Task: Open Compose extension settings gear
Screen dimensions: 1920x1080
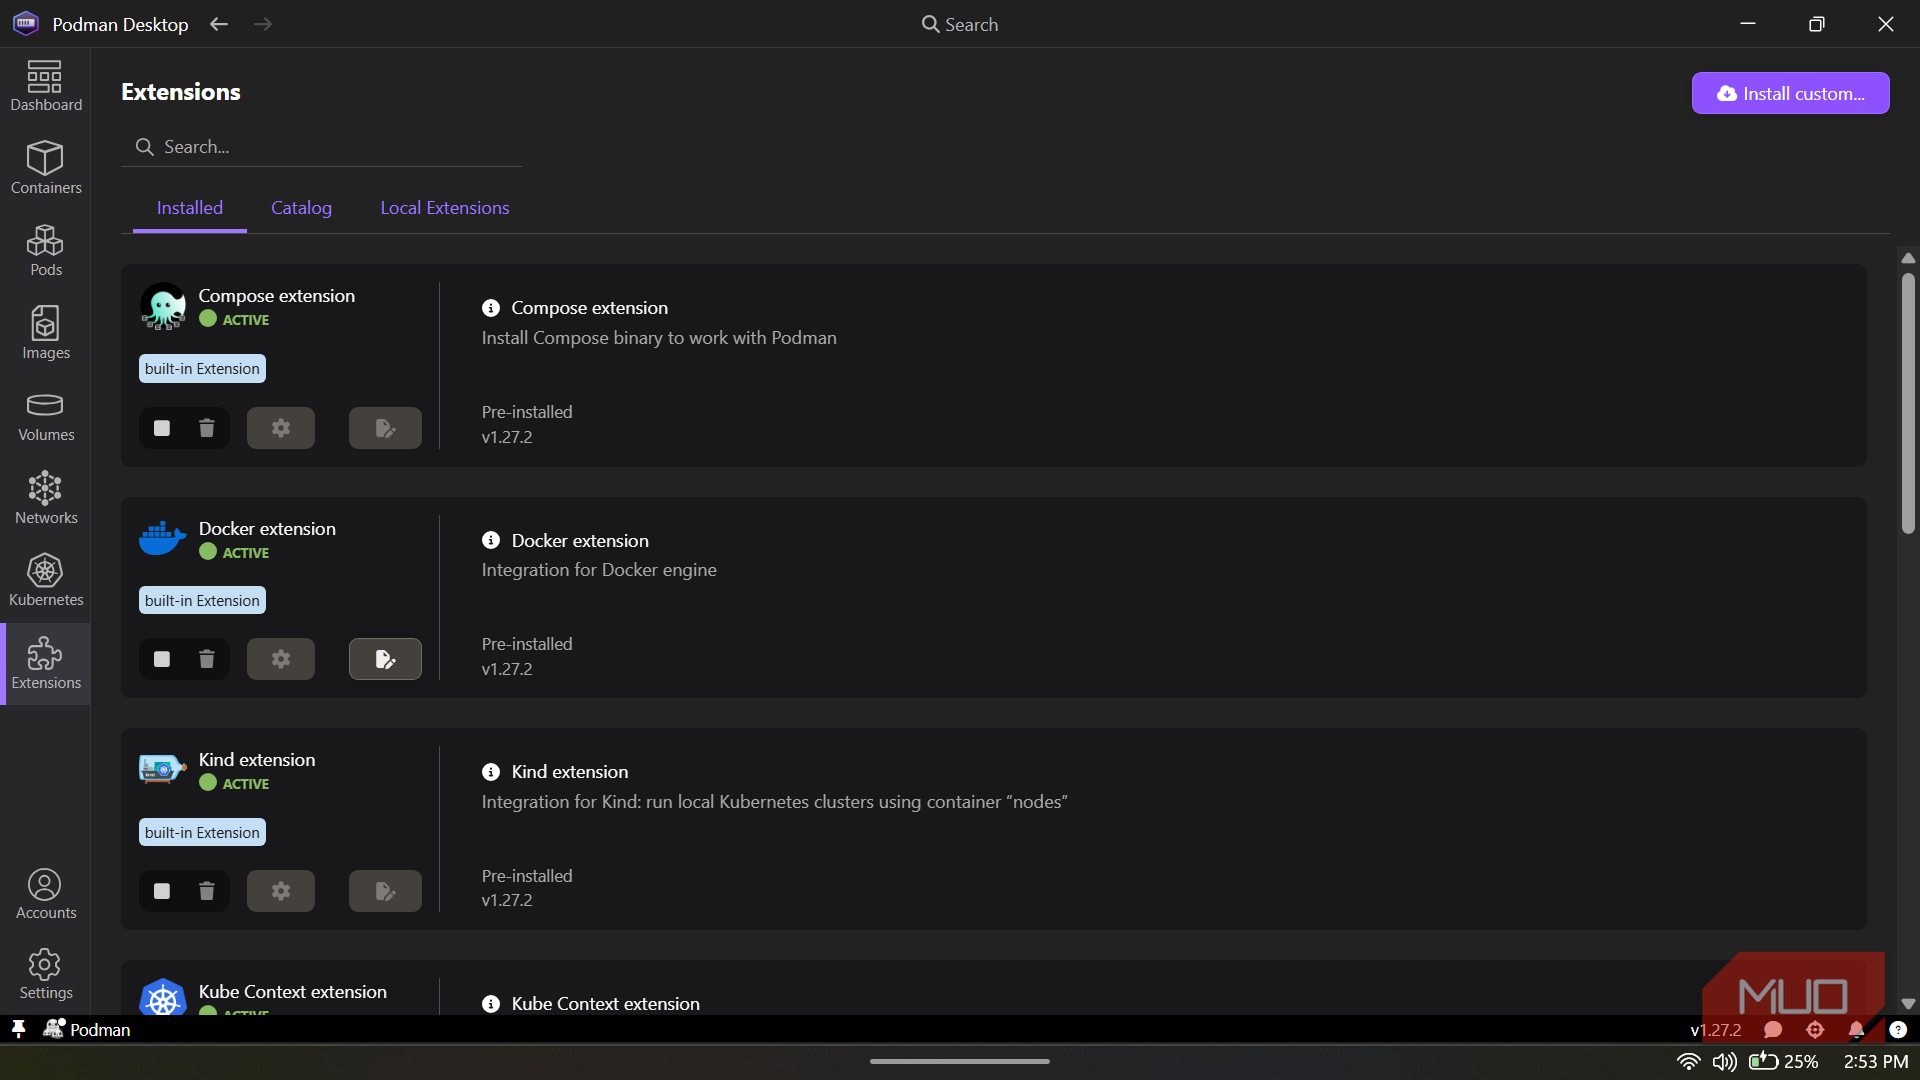Action: (281, 428)
